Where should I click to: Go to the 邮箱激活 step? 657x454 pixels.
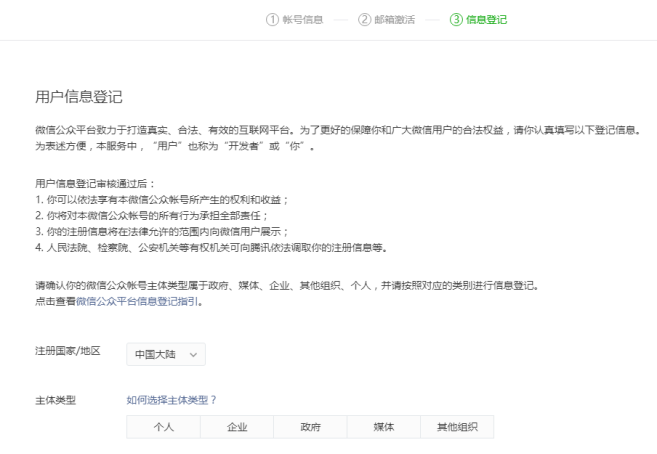tap(394, 20)
